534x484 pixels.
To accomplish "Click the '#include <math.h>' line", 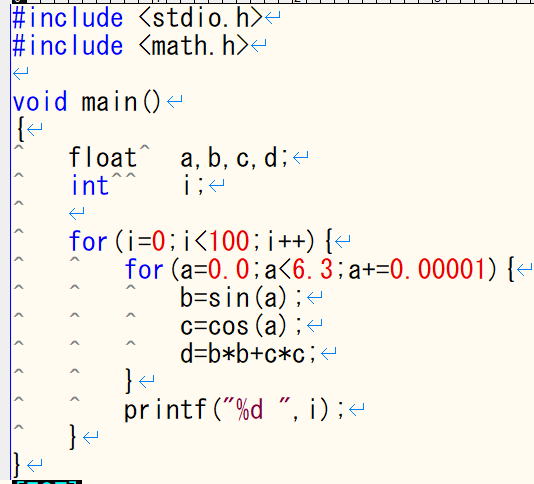I will [130, 46].
